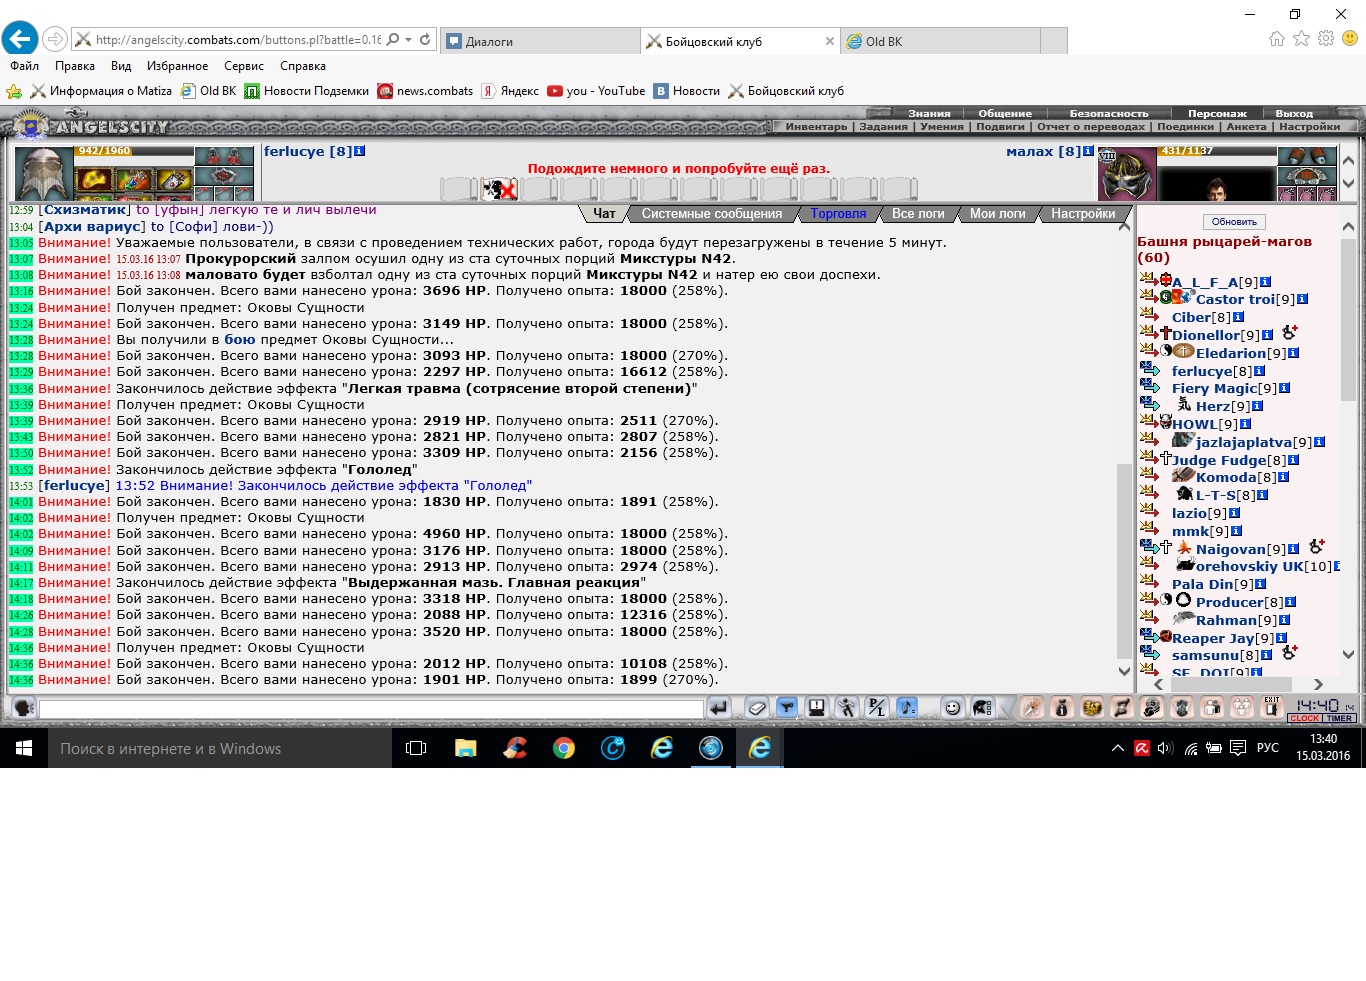1366x981 pixels.
Task: Open the browser Файл menu
Action: 24,66
